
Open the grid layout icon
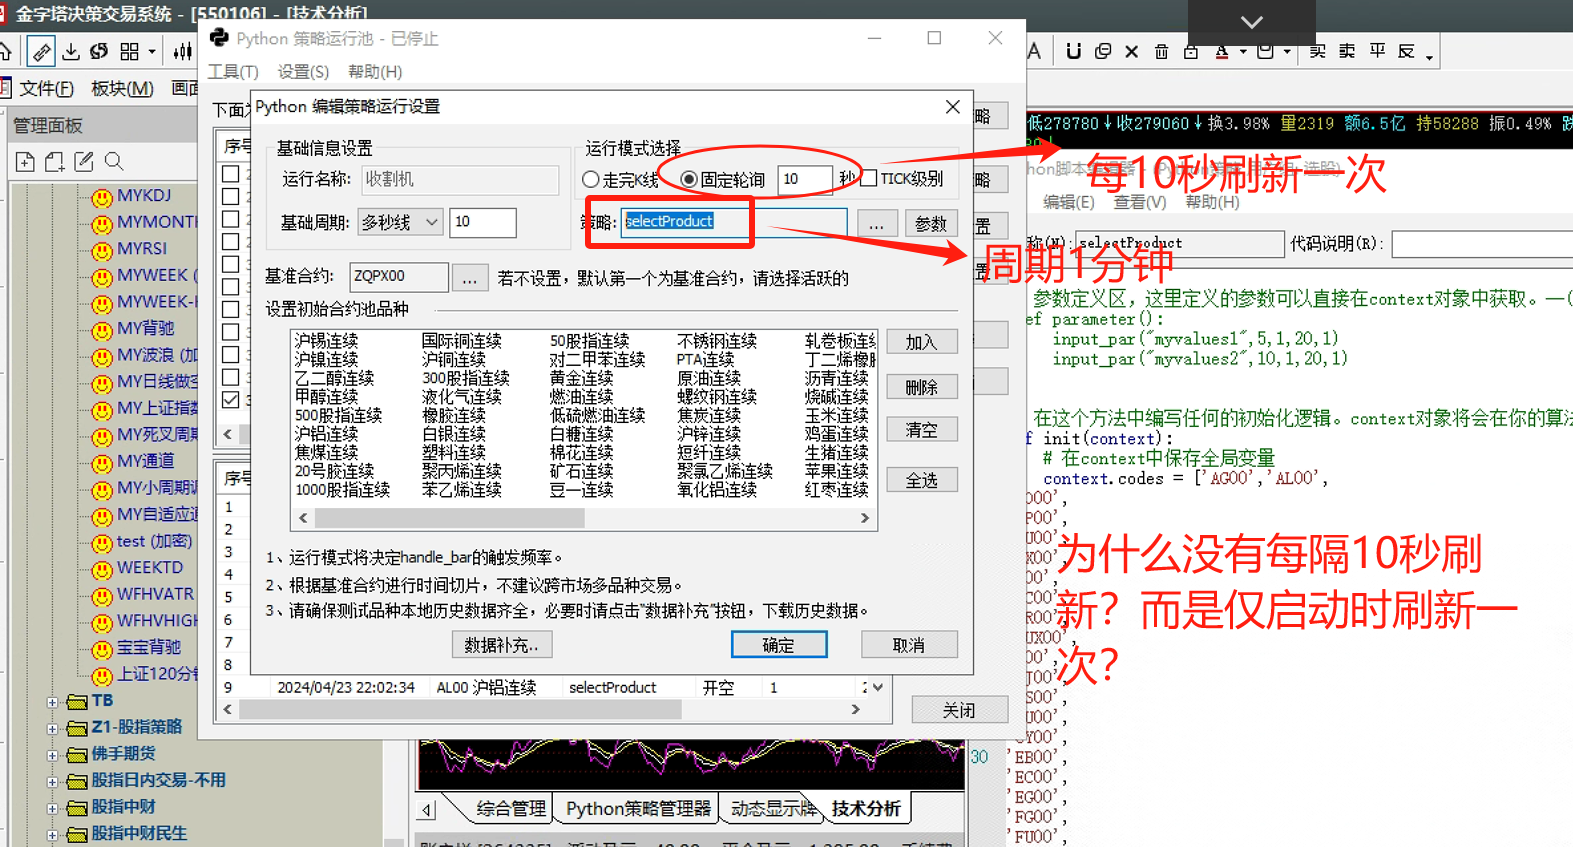pos(129,51)
